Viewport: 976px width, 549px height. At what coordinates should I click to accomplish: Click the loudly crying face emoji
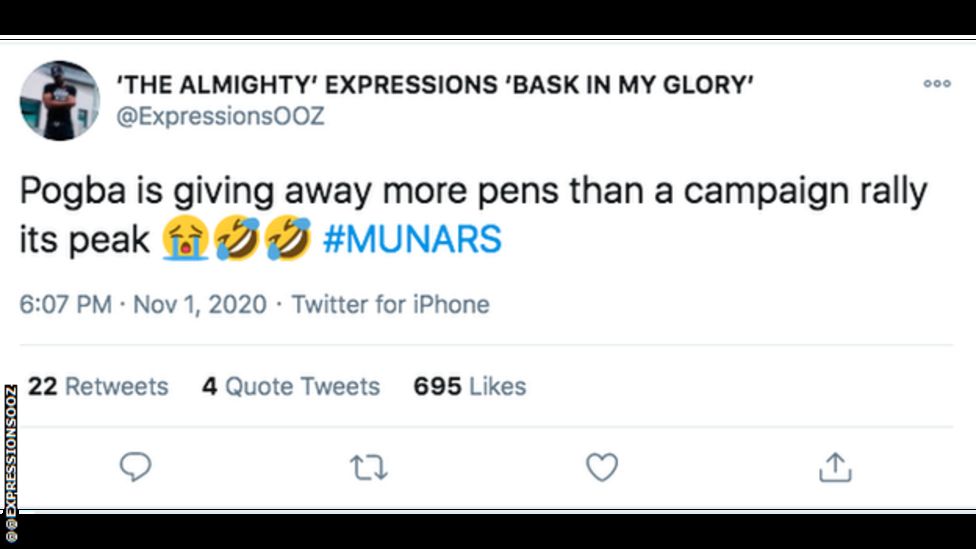[185, 240]
